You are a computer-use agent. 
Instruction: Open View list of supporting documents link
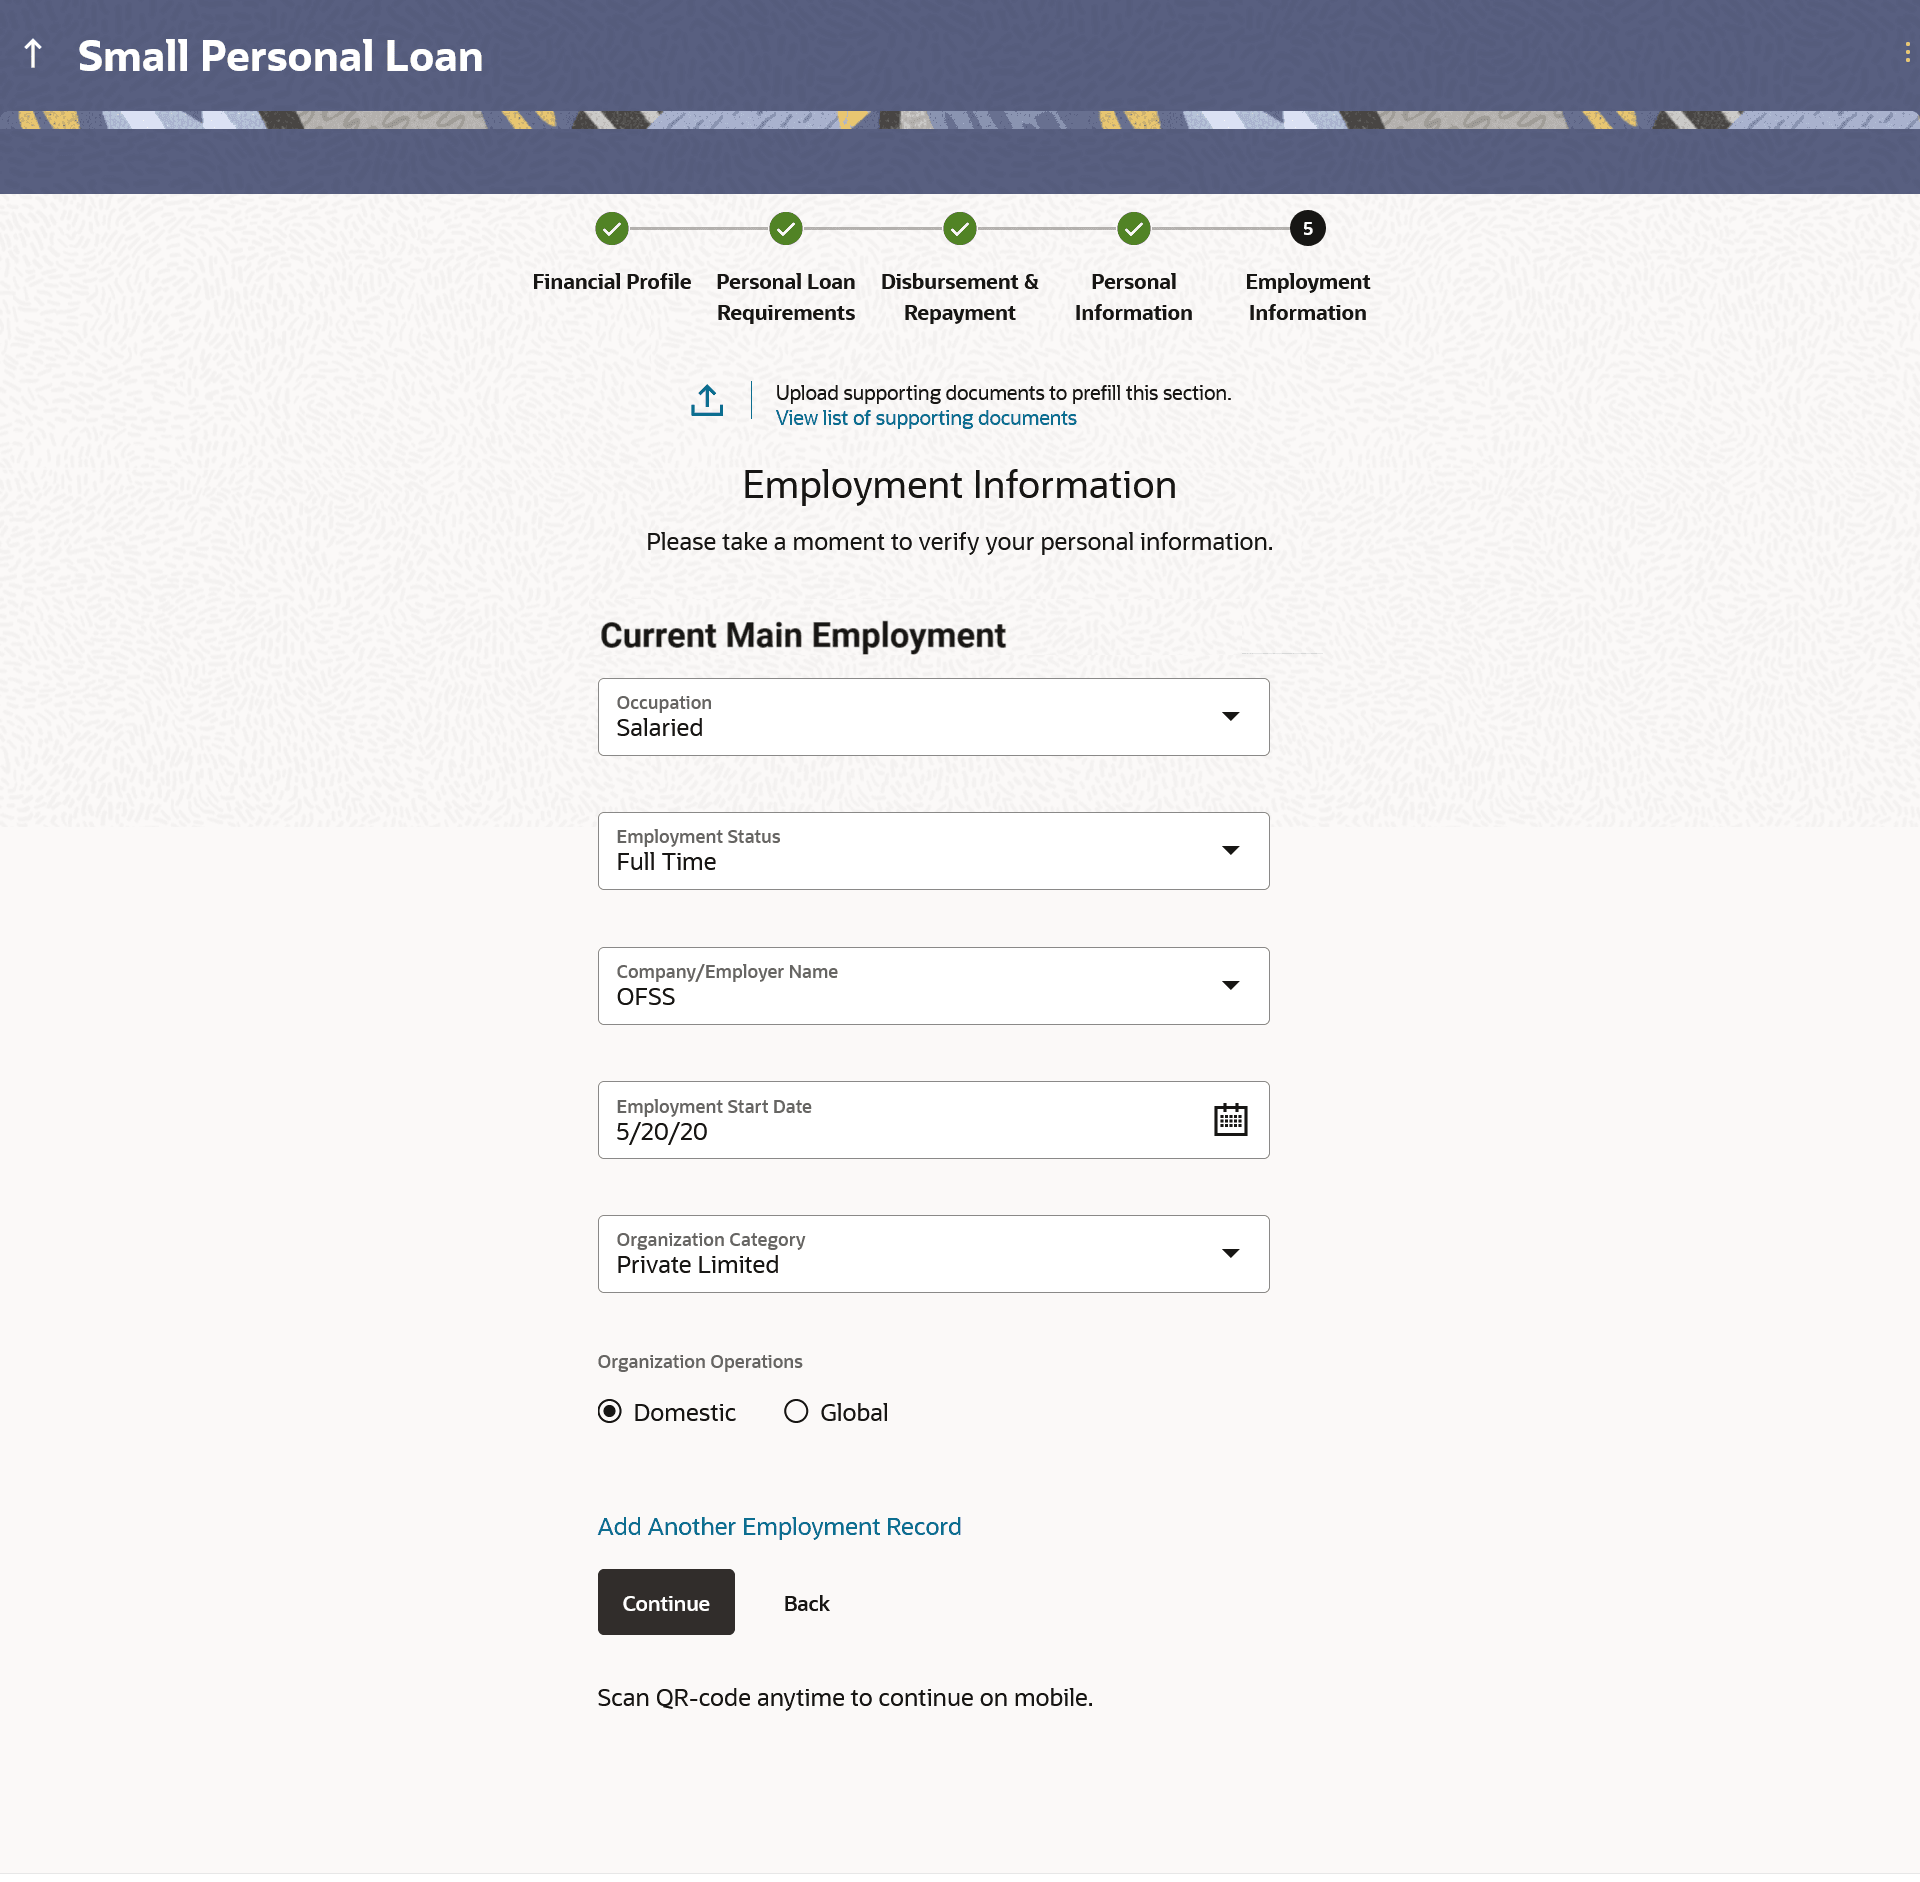tap(925, 418)
